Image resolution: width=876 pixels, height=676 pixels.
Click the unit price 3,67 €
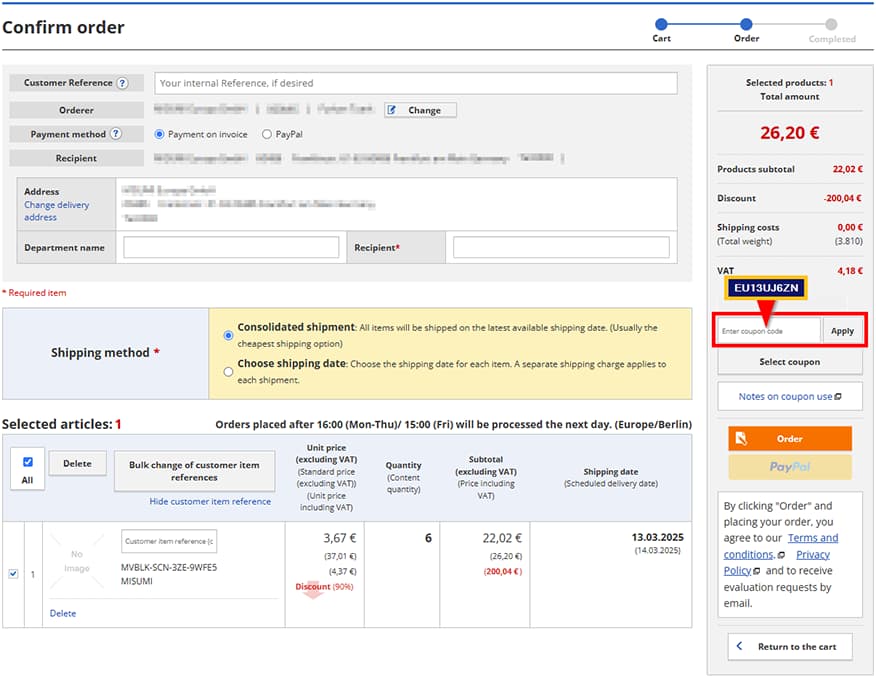pyautogui.click(x=340, y=538)
